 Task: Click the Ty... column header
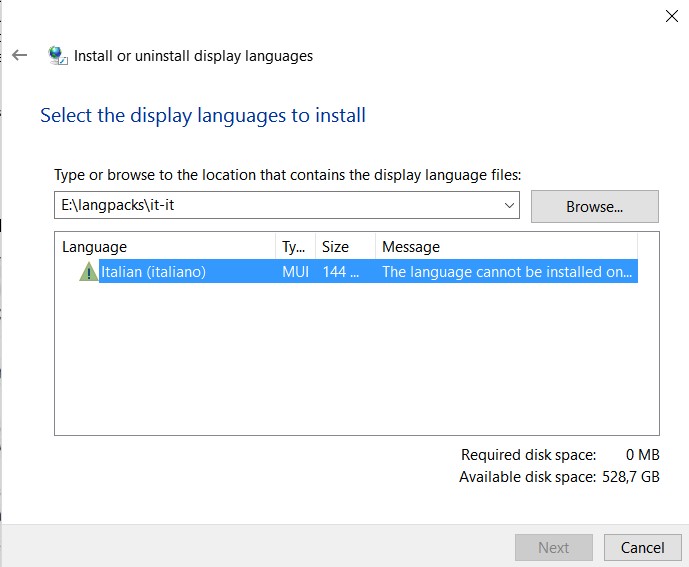tap(295, 247)
